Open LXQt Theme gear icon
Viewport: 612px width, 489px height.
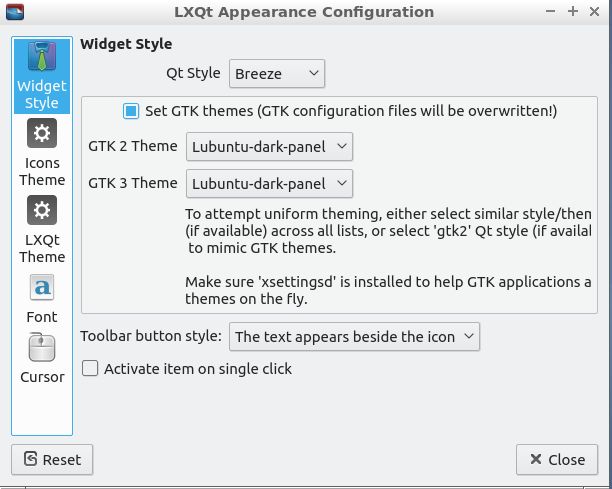(x=42, y=210)
